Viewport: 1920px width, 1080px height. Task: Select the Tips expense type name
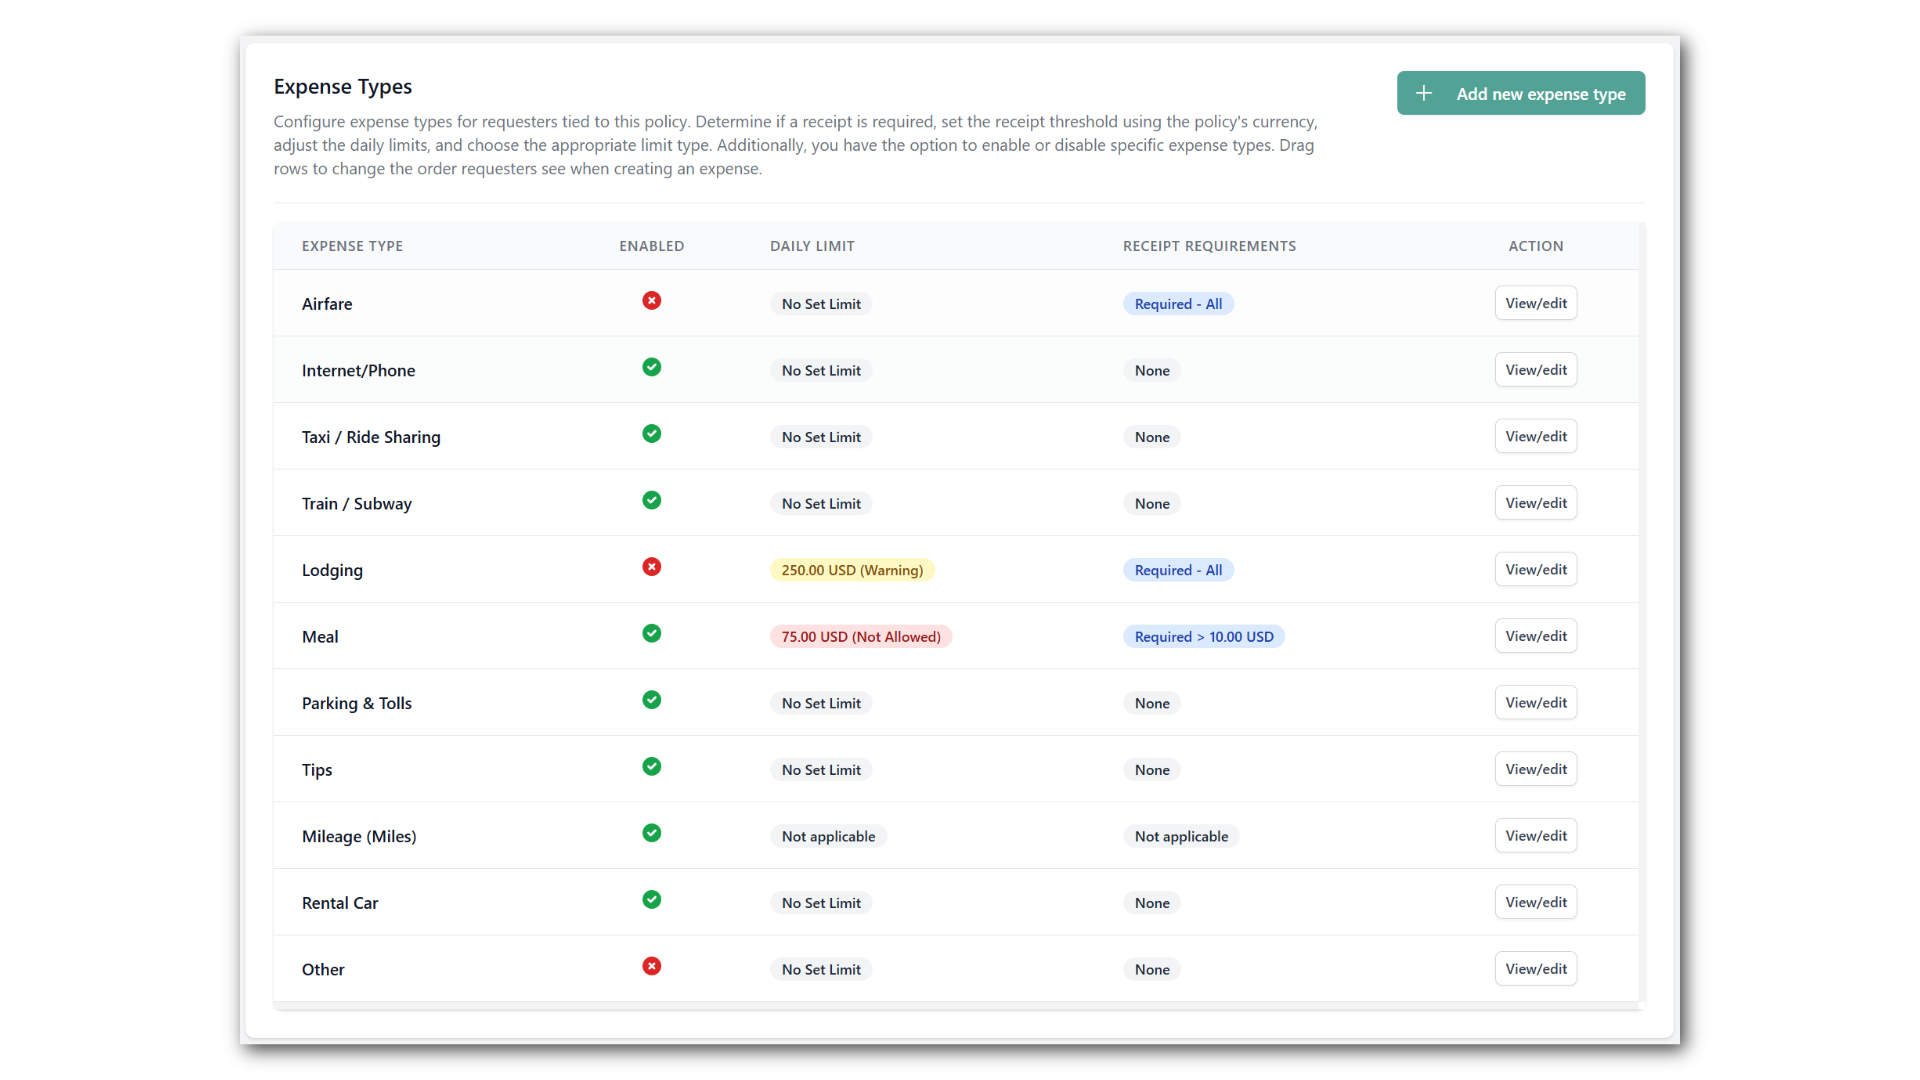click(317, 770)
